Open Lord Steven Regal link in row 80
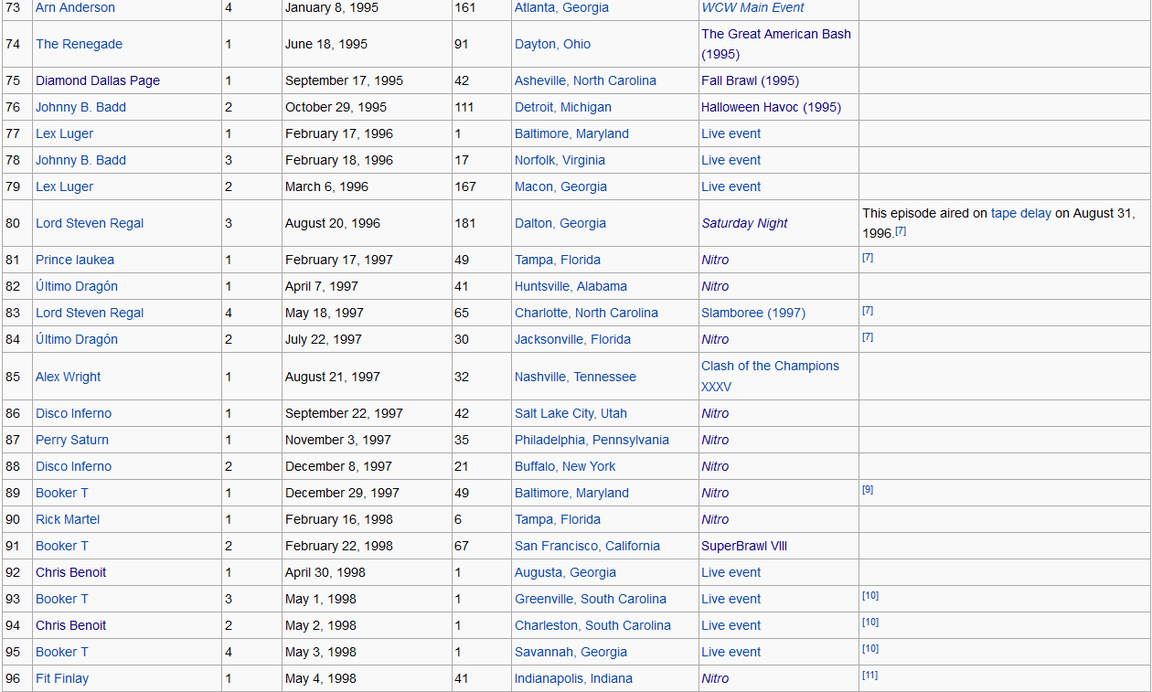Viewport: 1152px width, 692px height. click(90, 223)
